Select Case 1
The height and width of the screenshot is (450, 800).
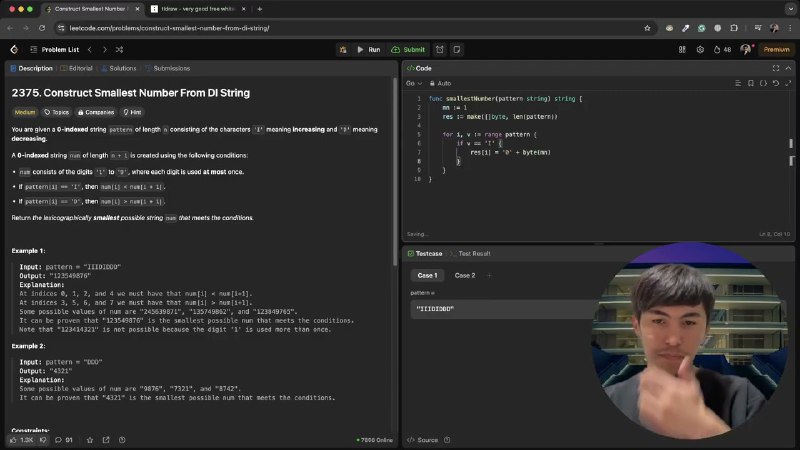(427, 276)
